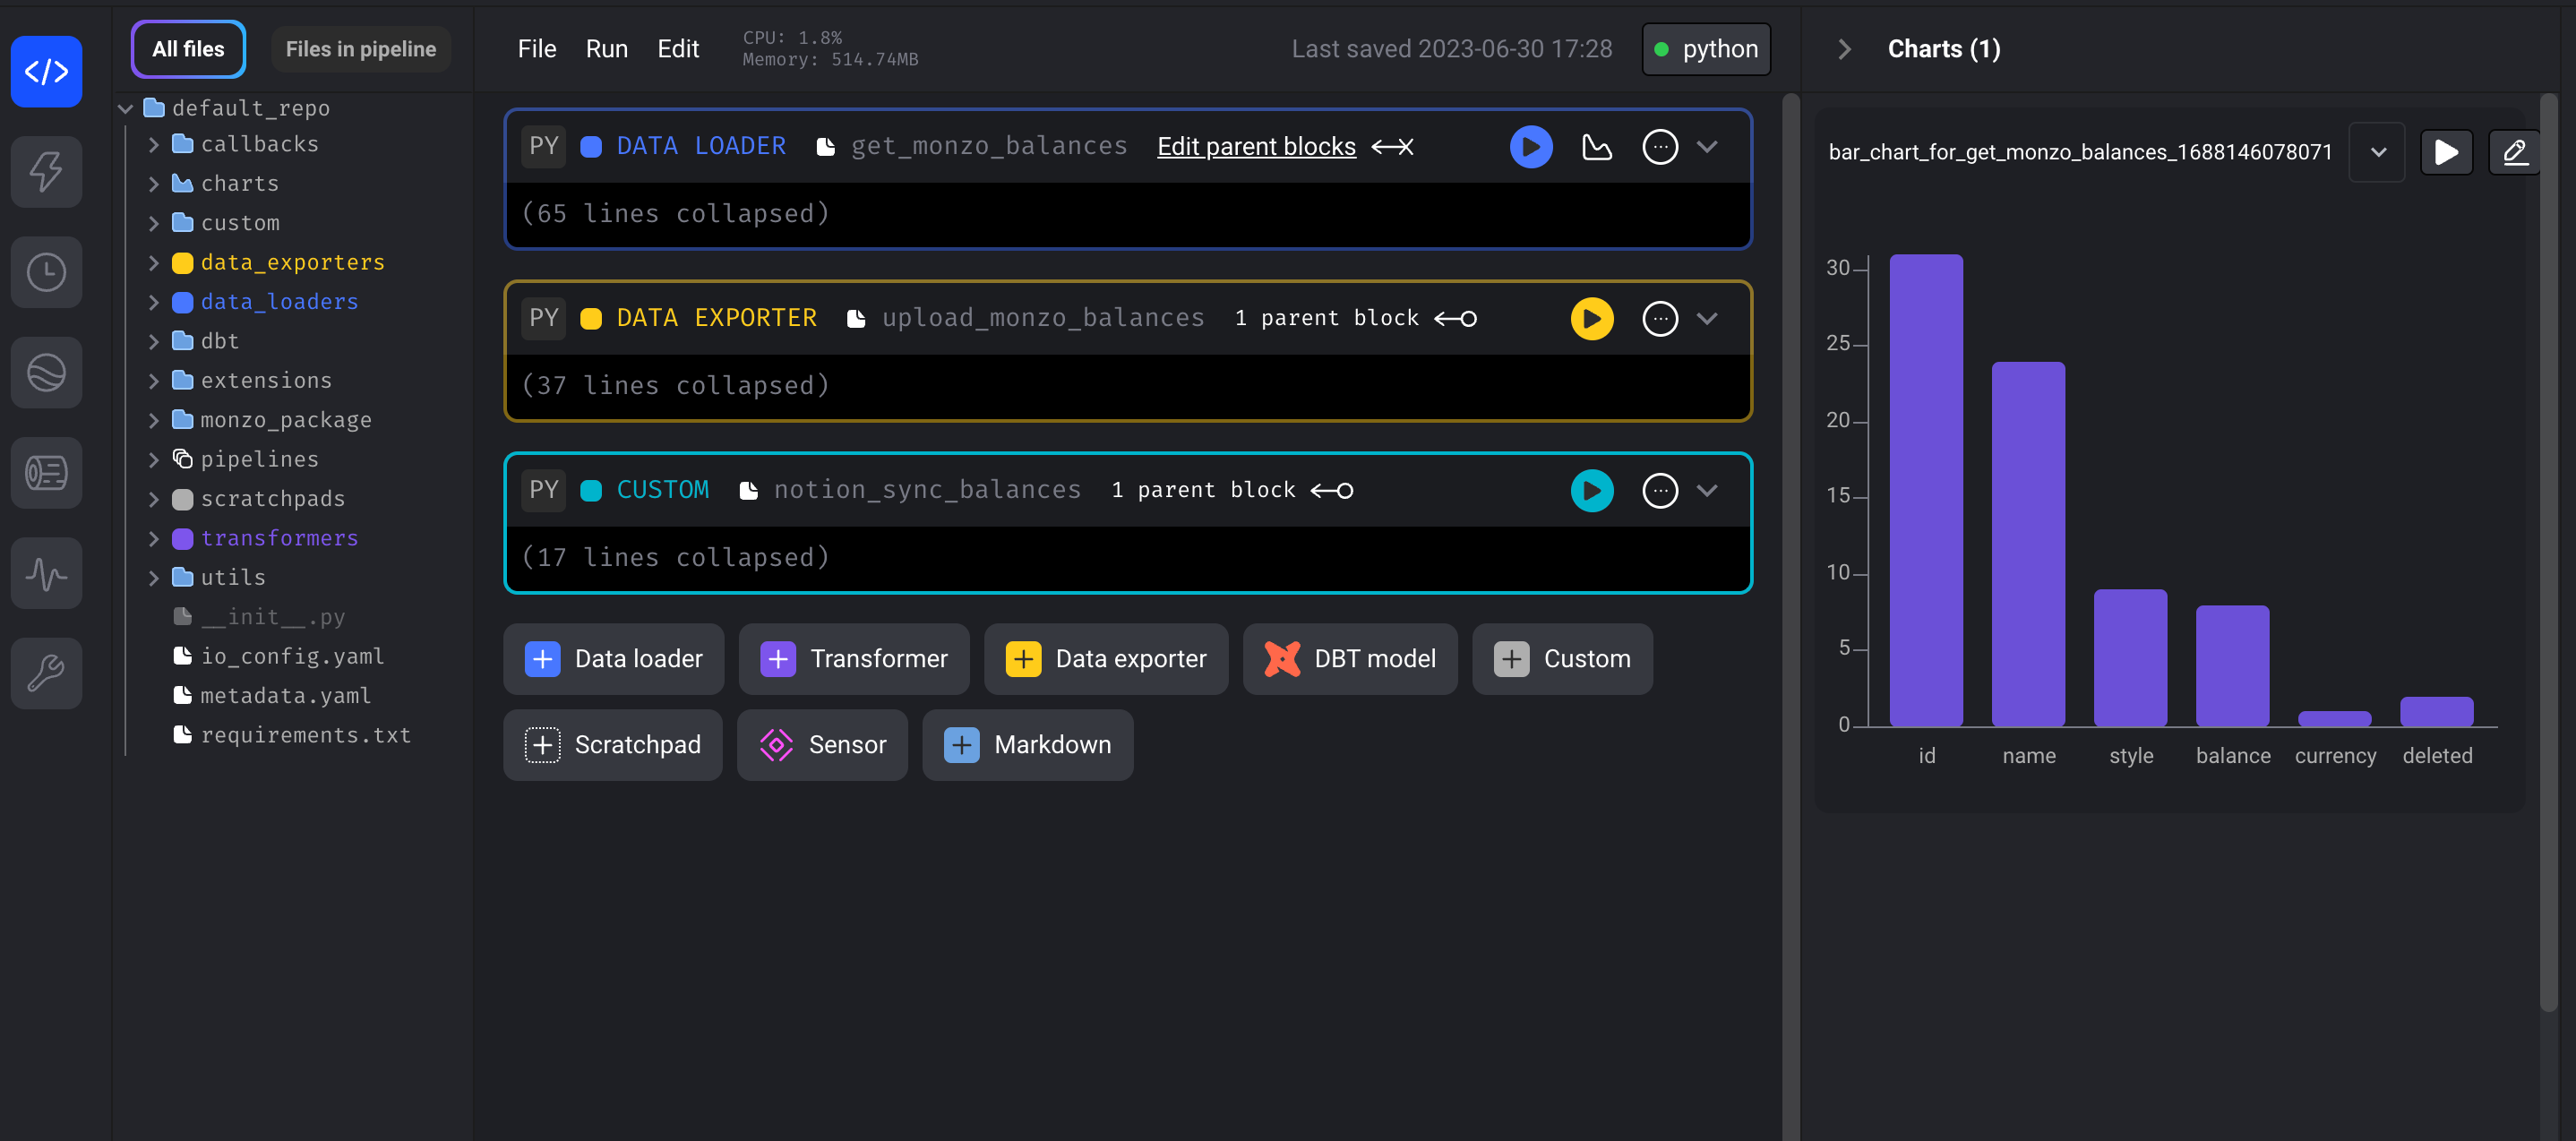Add a new Transformer block
Screen dimensions: 2576x1141
(x=853, y=658)
